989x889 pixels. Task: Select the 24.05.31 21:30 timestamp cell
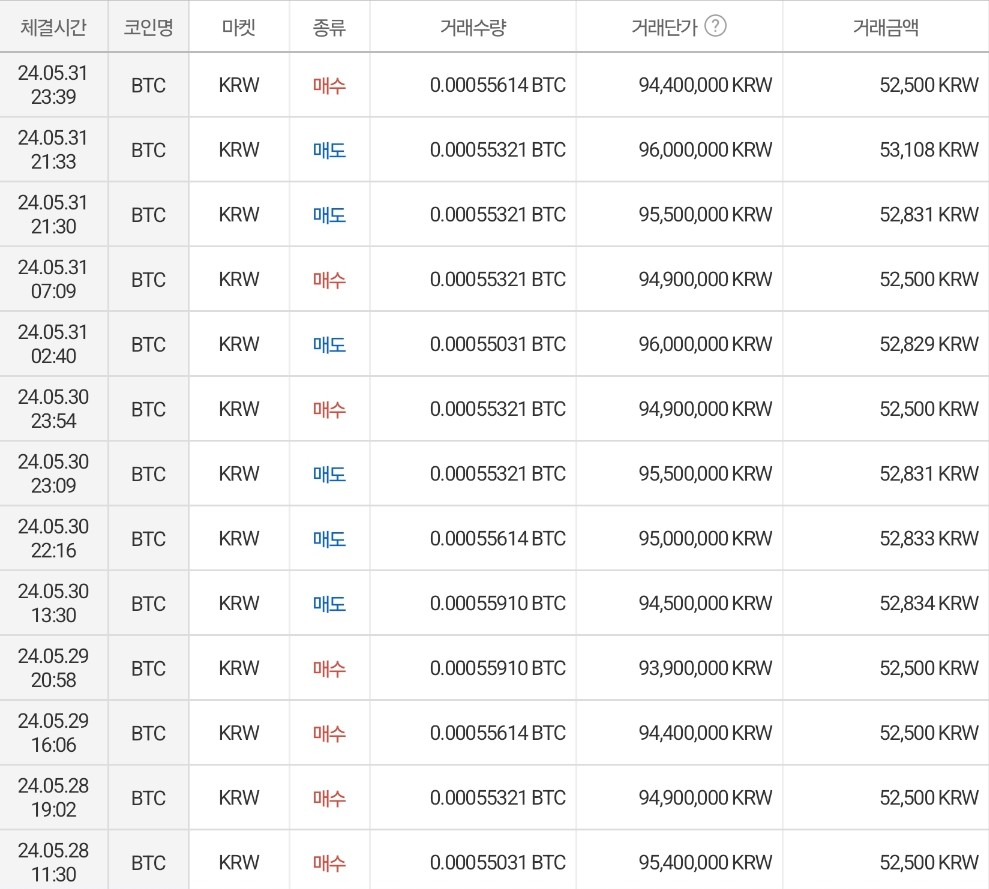(54, 215)
